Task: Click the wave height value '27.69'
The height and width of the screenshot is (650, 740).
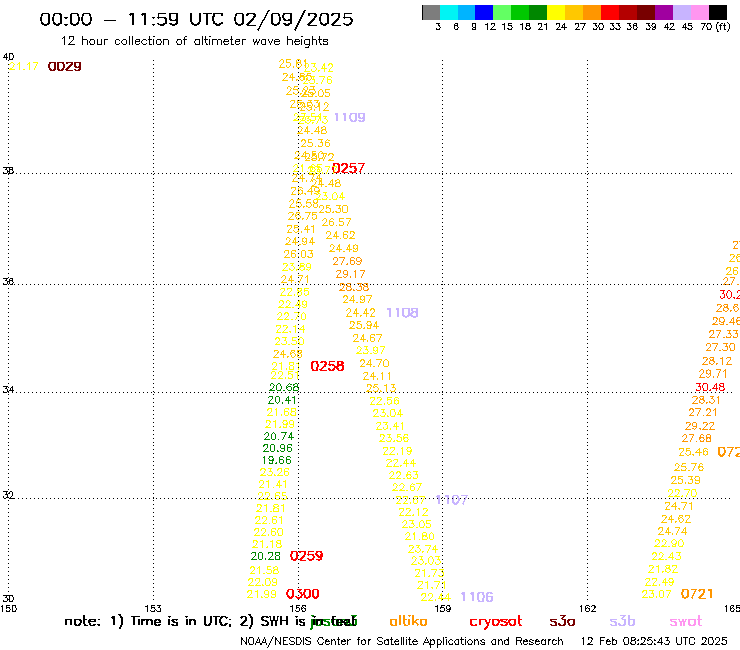Action: point(347,261)
